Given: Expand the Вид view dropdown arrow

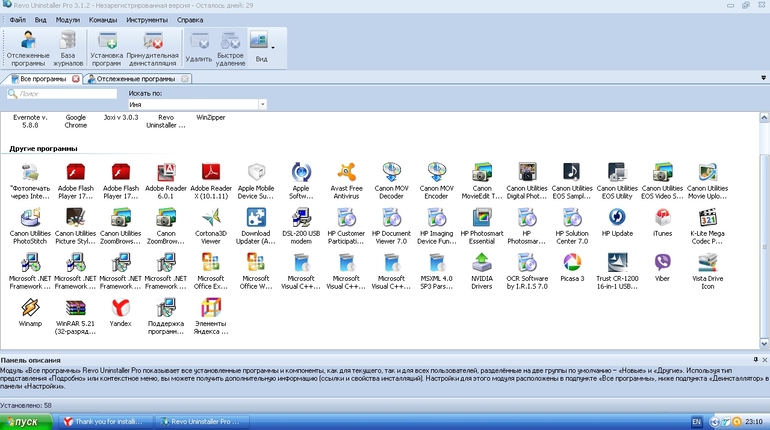Looking at the screenshot, I should [x=272, y=46].
